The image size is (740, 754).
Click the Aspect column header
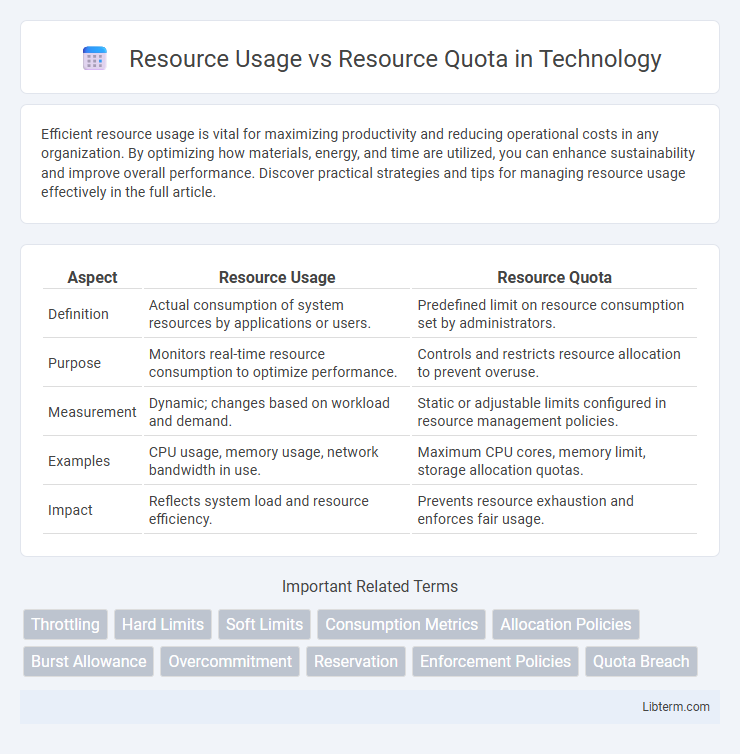click(x=92, y=277)
